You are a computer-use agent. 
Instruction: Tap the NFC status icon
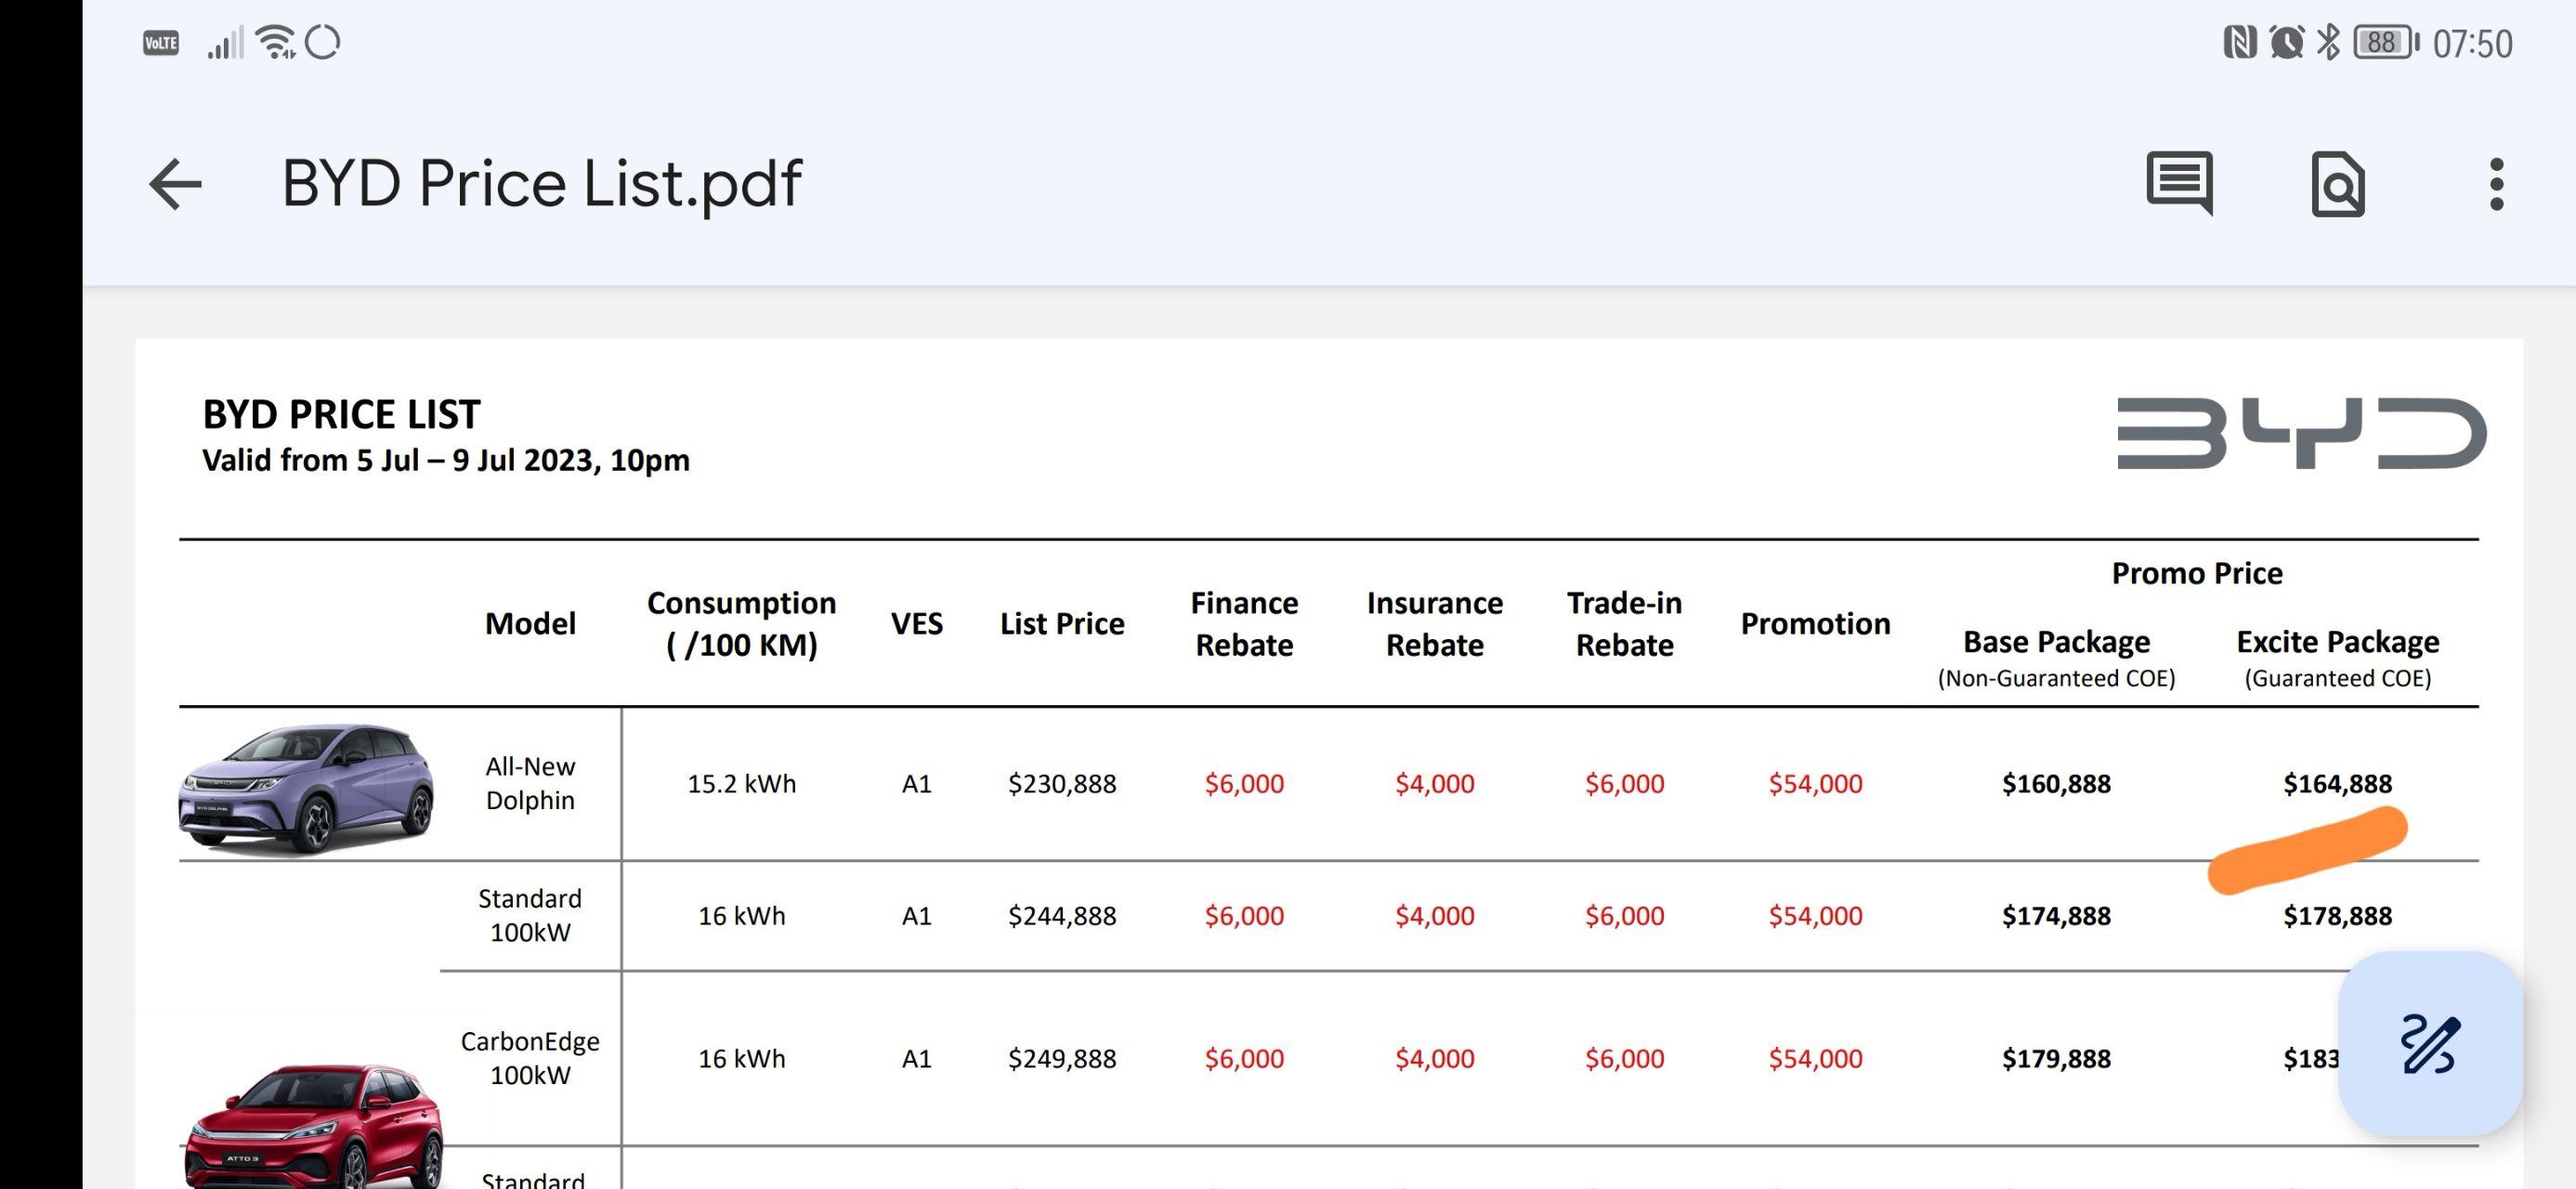pyautogui.click(x=2240, y=42)
